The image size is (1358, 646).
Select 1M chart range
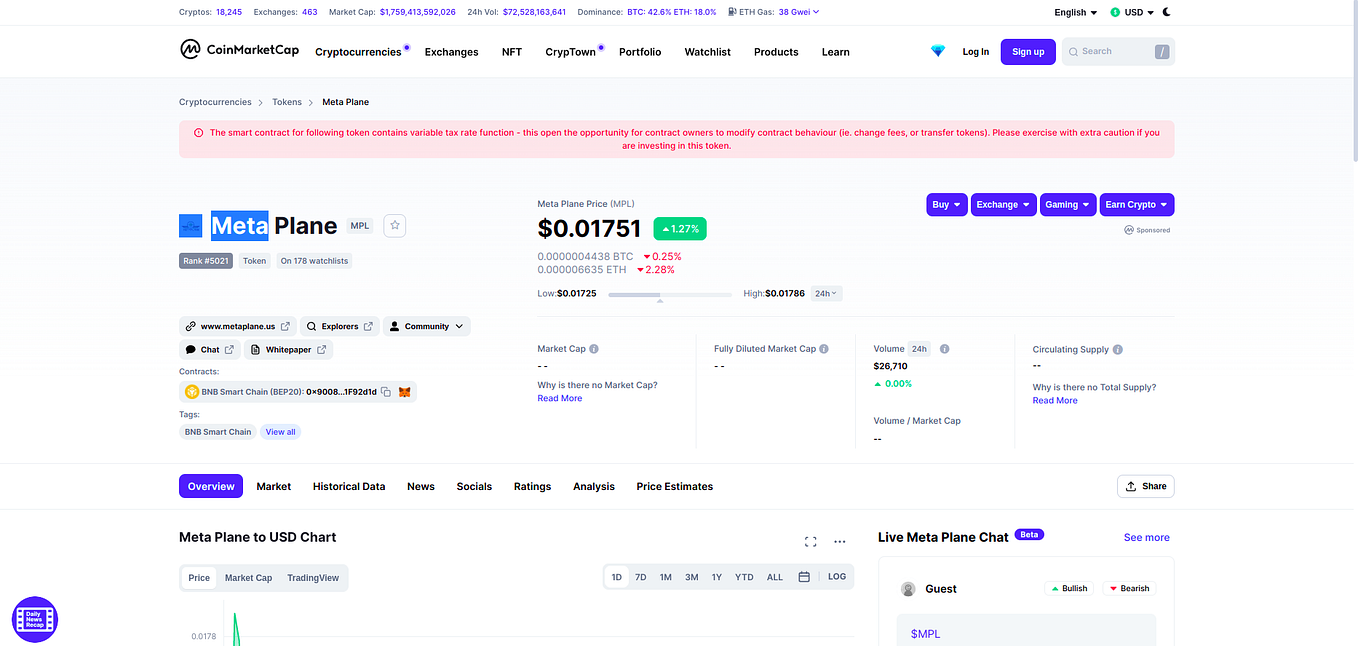tap(666, 577)
